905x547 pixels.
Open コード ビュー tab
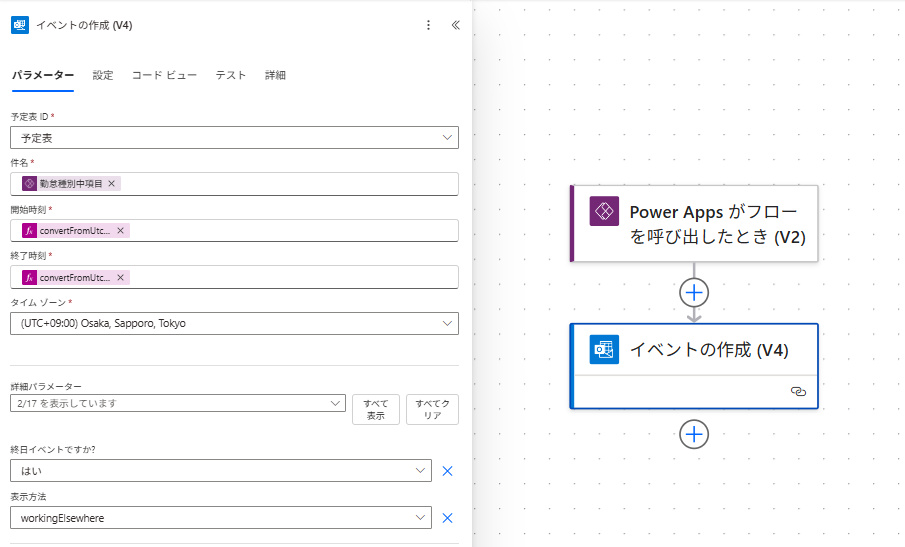click(x=164, y=75)
